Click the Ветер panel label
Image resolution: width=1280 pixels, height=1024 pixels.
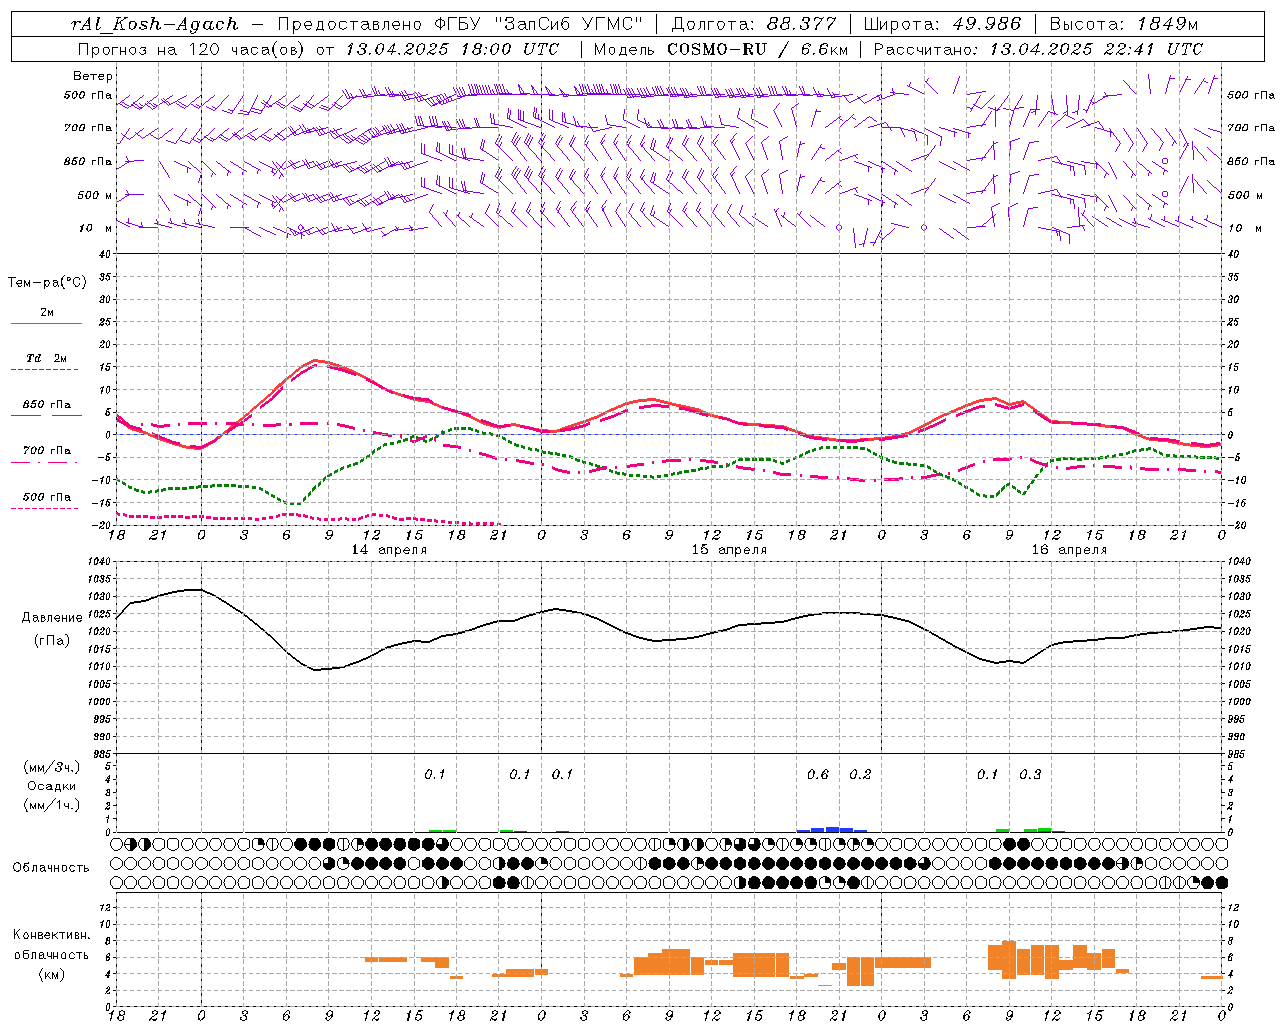[x=93, y=76]
